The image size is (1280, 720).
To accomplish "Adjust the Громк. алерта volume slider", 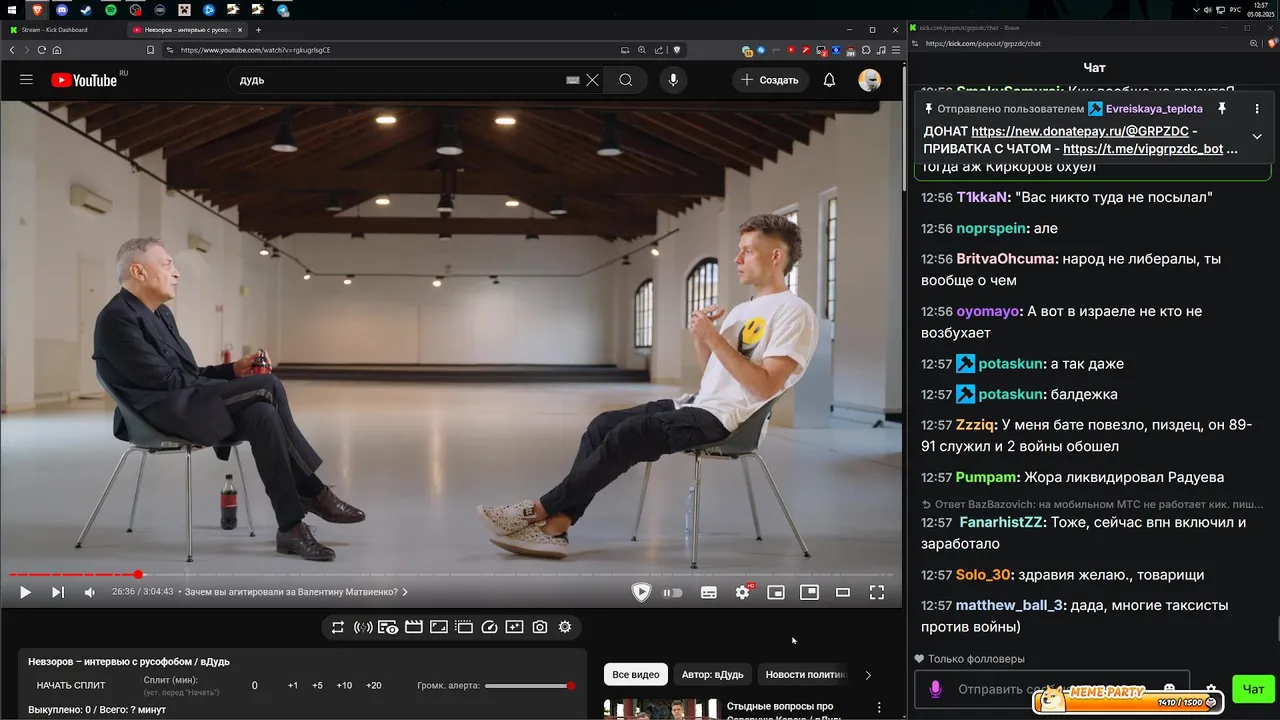I will pos(528,685).
